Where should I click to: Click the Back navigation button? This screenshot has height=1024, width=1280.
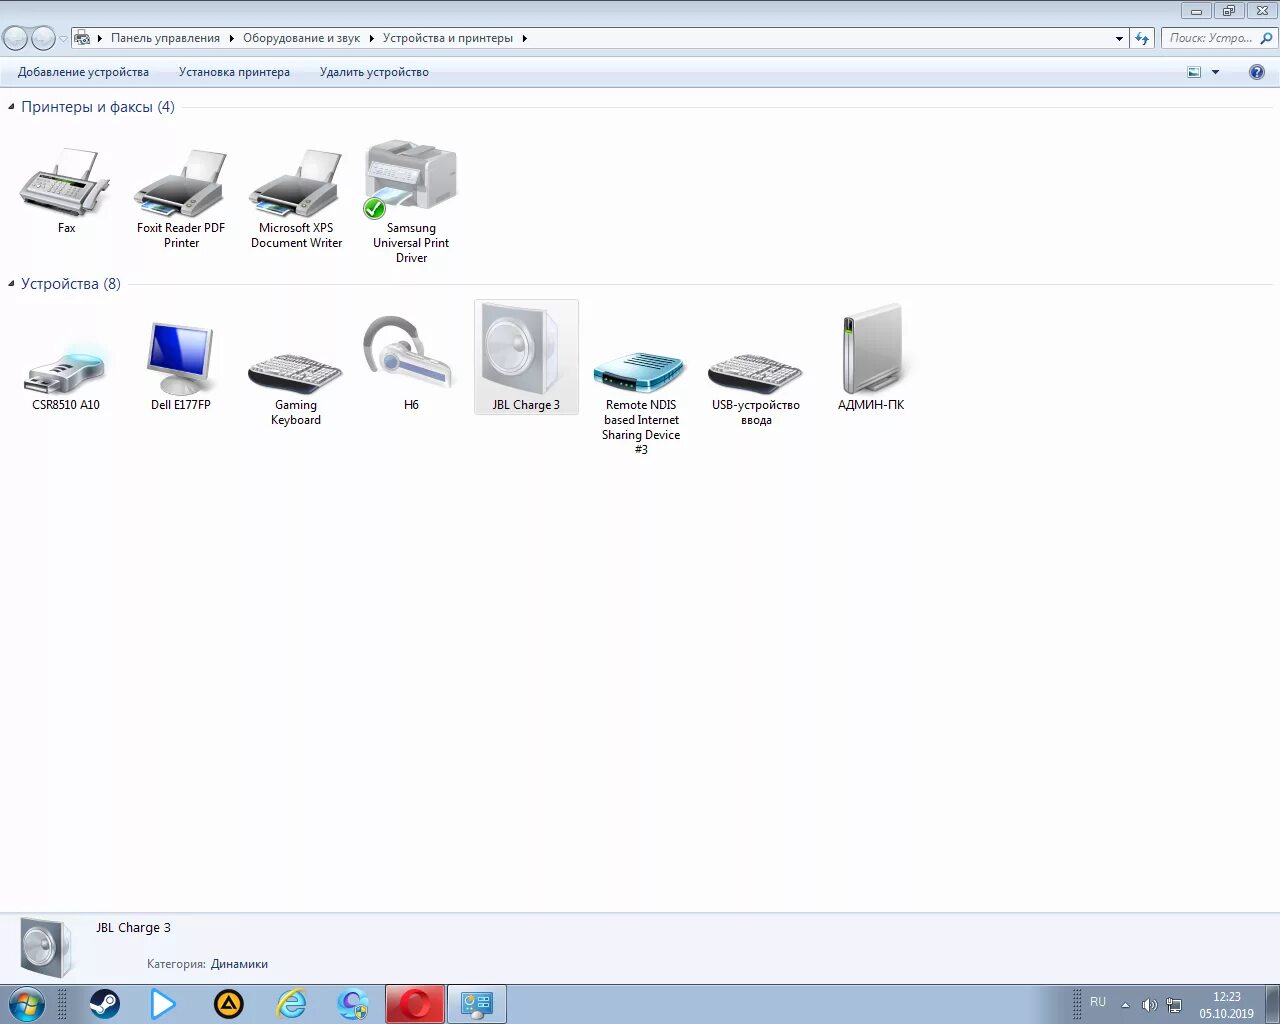(x=15, y=38)
